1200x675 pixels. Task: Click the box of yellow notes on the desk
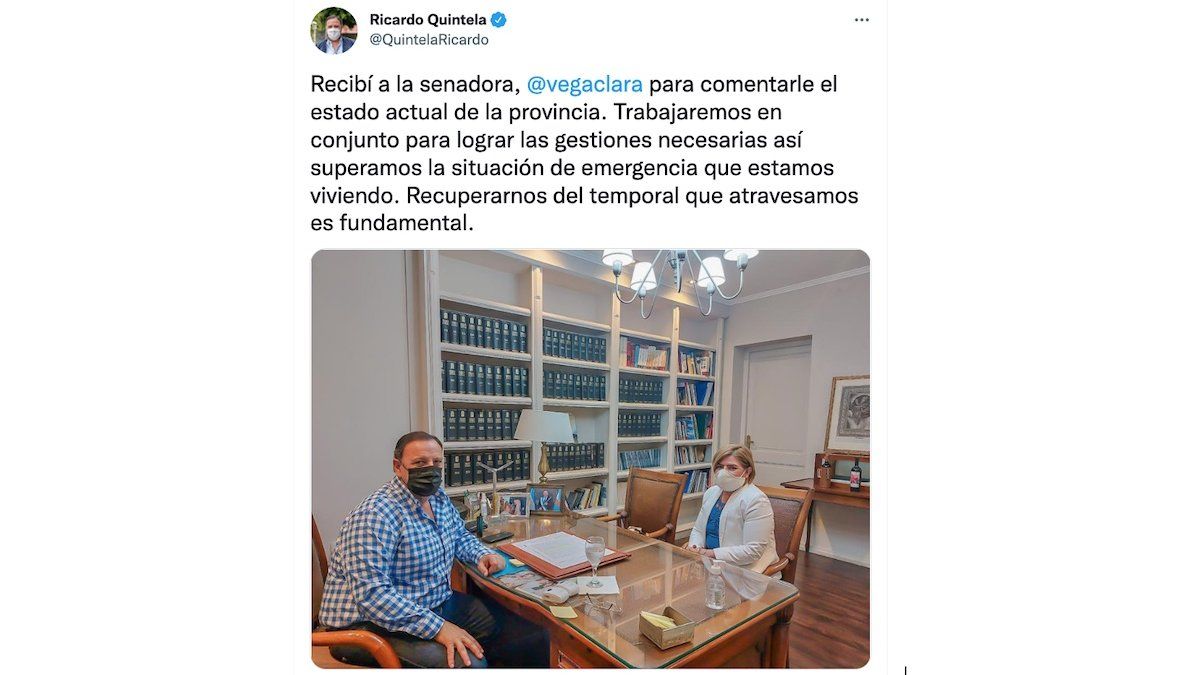(x=666, y=625)
